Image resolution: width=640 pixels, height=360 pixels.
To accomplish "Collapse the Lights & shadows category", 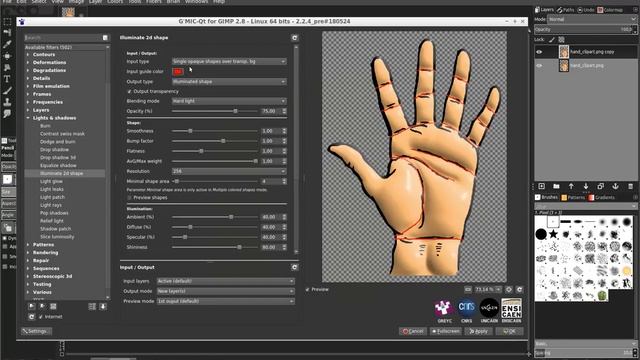I will (28, 118).
